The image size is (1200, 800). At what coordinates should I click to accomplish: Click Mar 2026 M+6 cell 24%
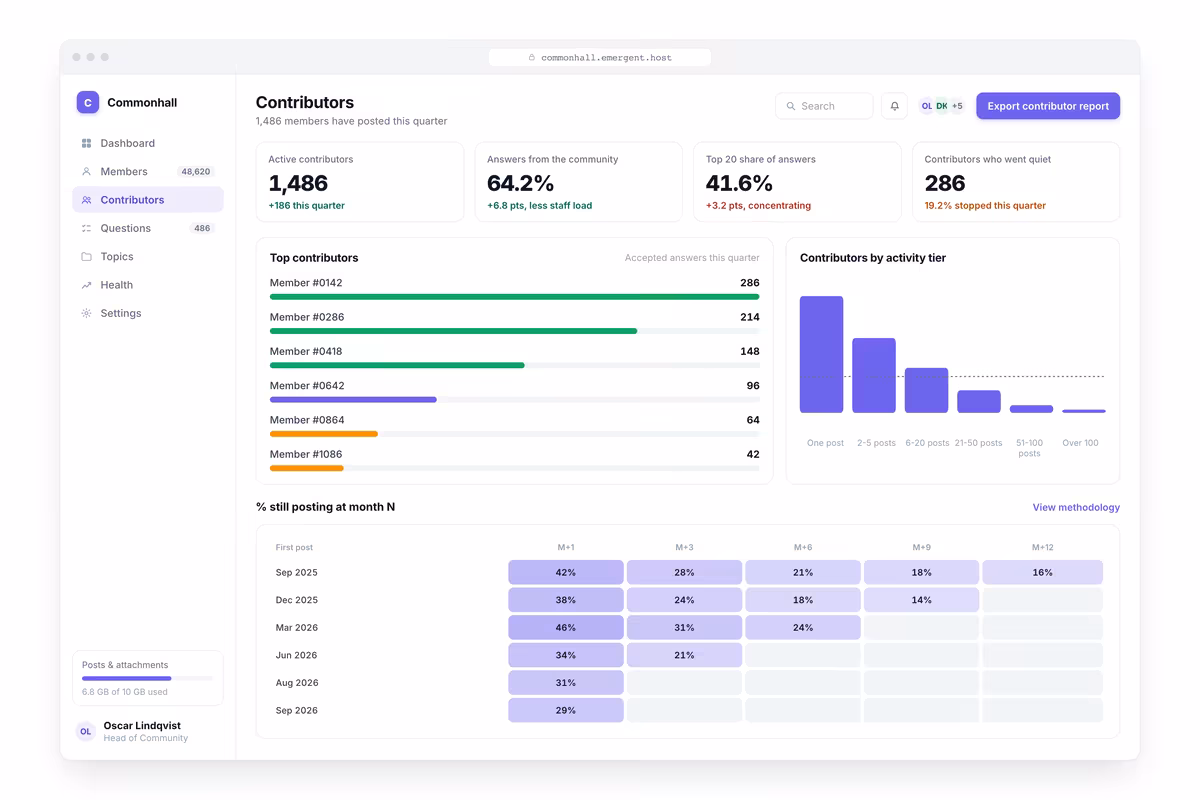pos(803,628)
